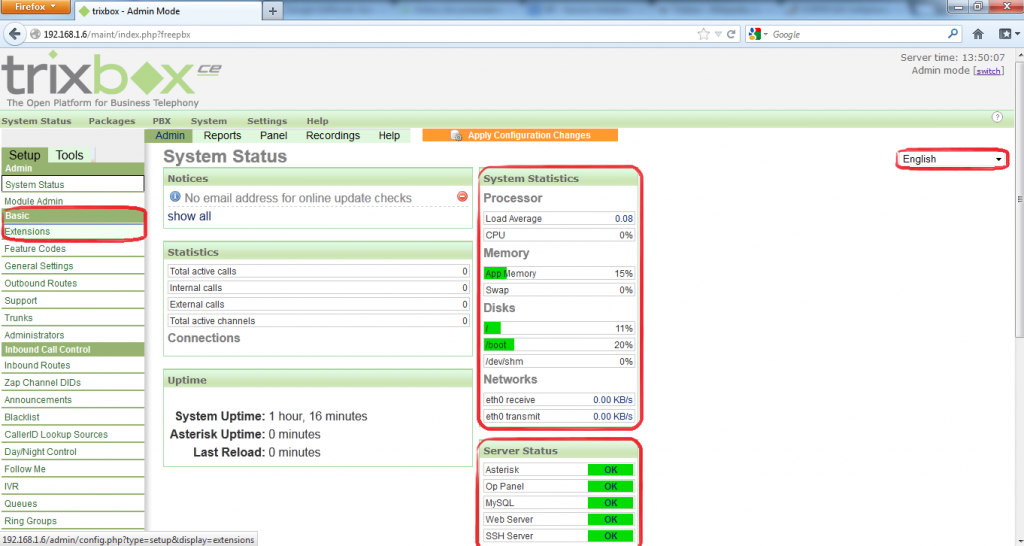1024x546 pixels.
Task: Open the bookmarks toolbar icon at far right
Action: pyautogui.click(x=1008, y=34)
